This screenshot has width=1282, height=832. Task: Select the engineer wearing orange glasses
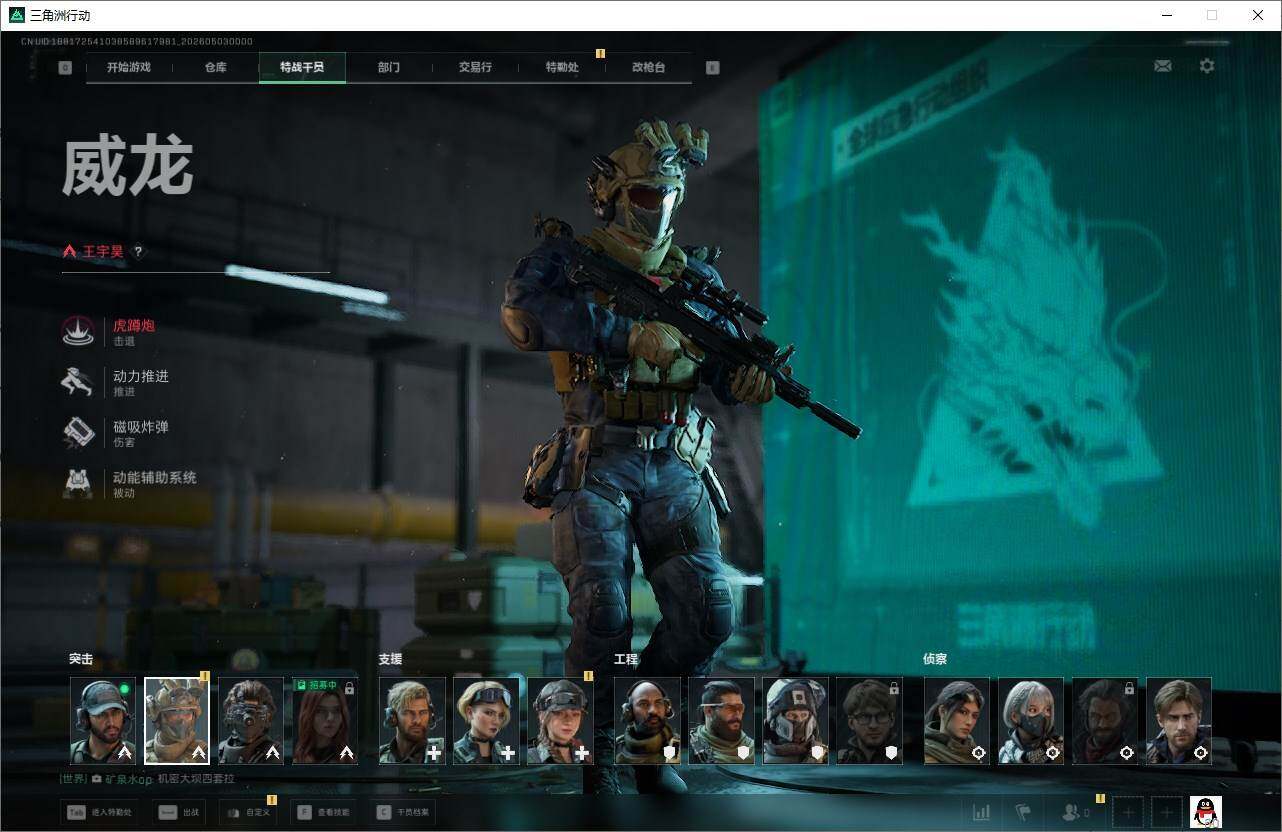[x=721, y=721]
